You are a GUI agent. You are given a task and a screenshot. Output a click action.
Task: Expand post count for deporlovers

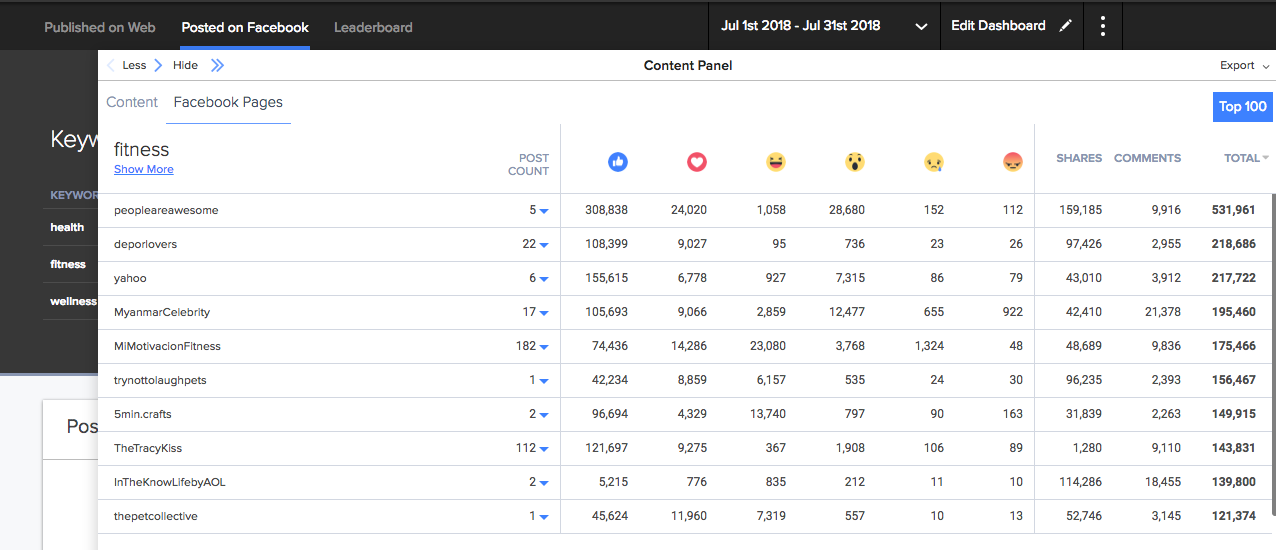544,245
